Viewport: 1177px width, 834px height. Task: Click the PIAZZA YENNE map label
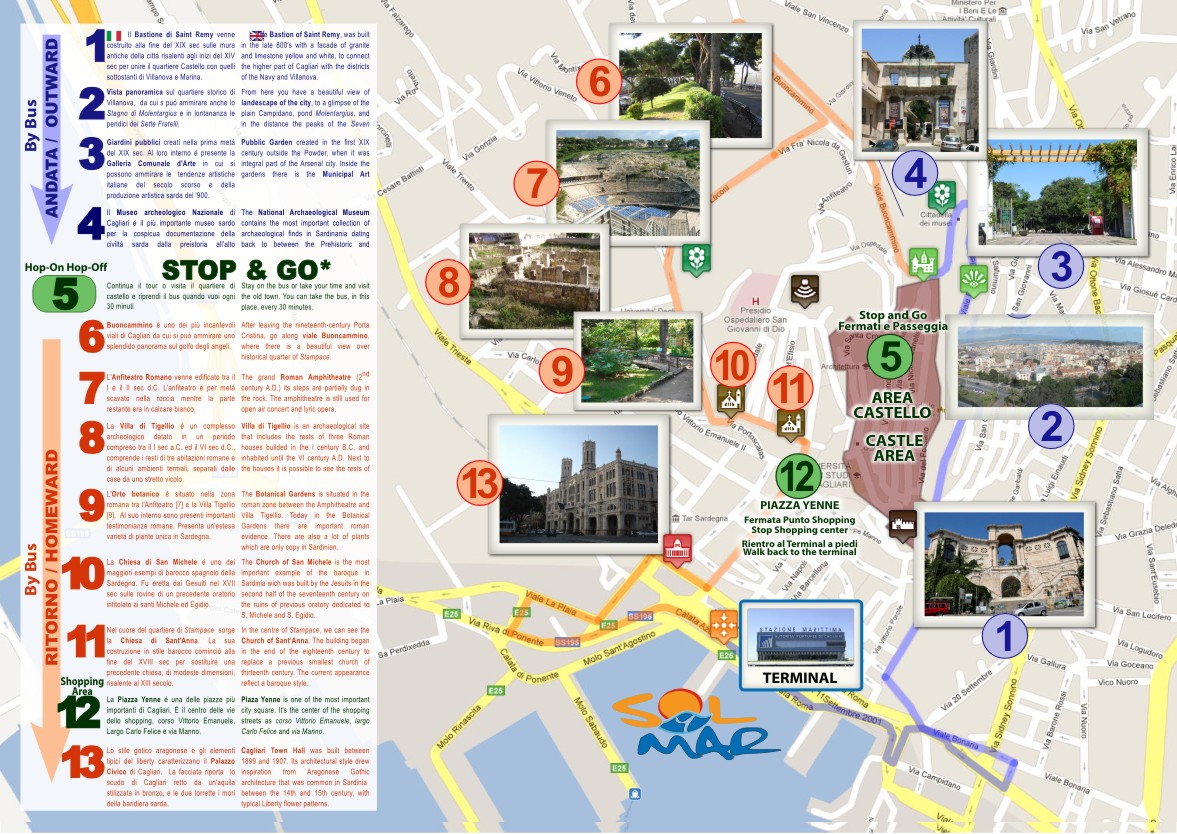[x=799, y=505]
